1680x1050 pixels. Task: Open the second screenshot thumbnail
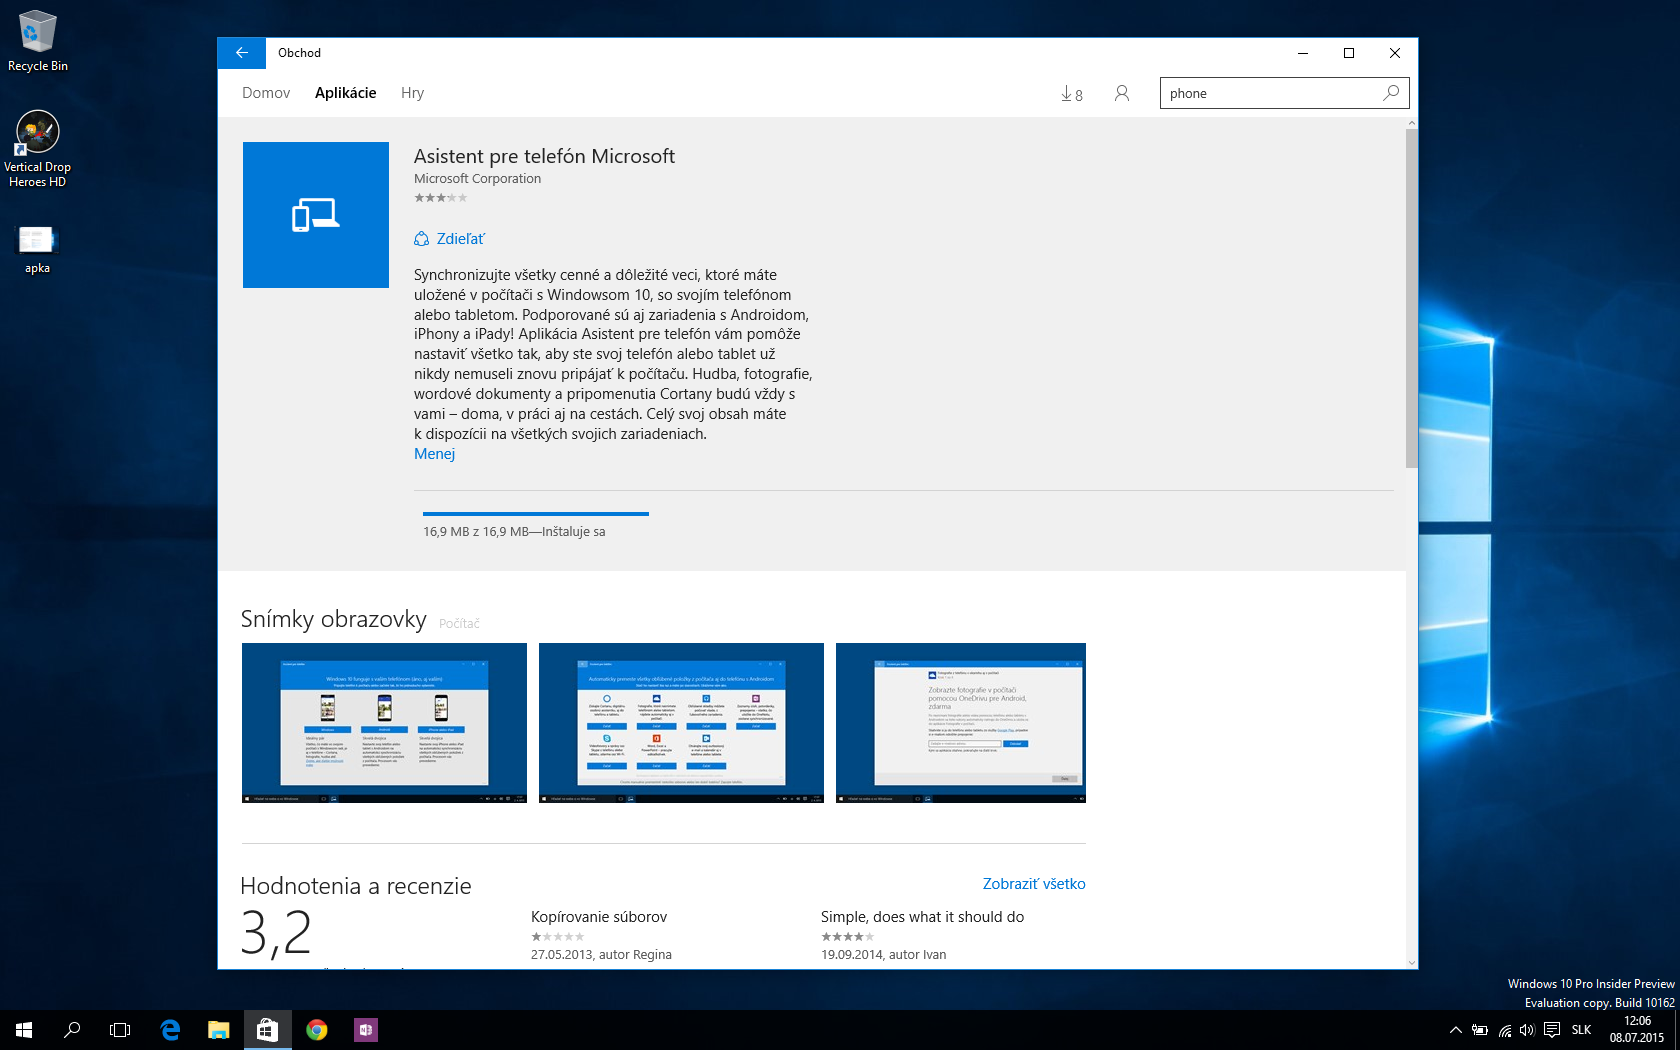pyautogui.click(x=681, y=723)
